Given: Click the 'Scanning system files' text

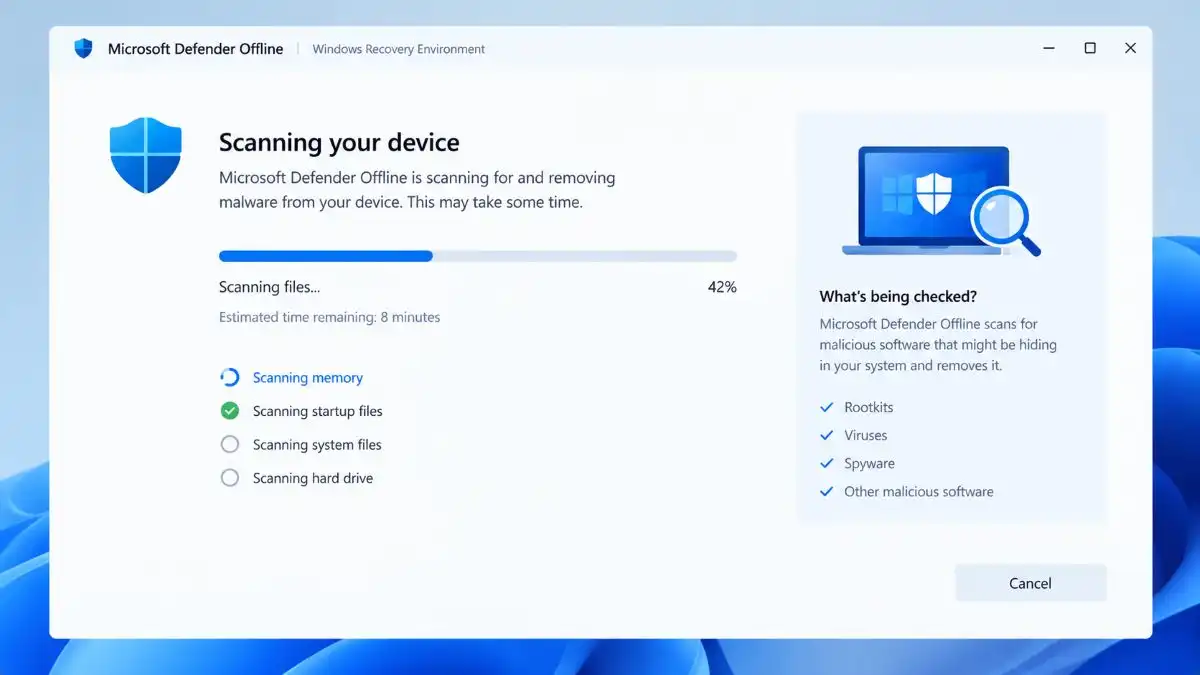Looking at the screenshot, I should point(317,445).
